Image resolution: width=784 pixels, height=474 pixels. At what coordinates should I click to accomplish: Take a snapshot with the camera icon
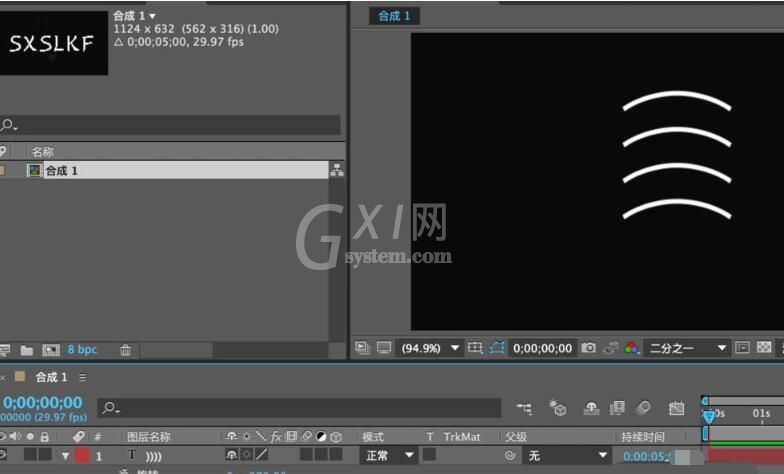tap(588, 348)
